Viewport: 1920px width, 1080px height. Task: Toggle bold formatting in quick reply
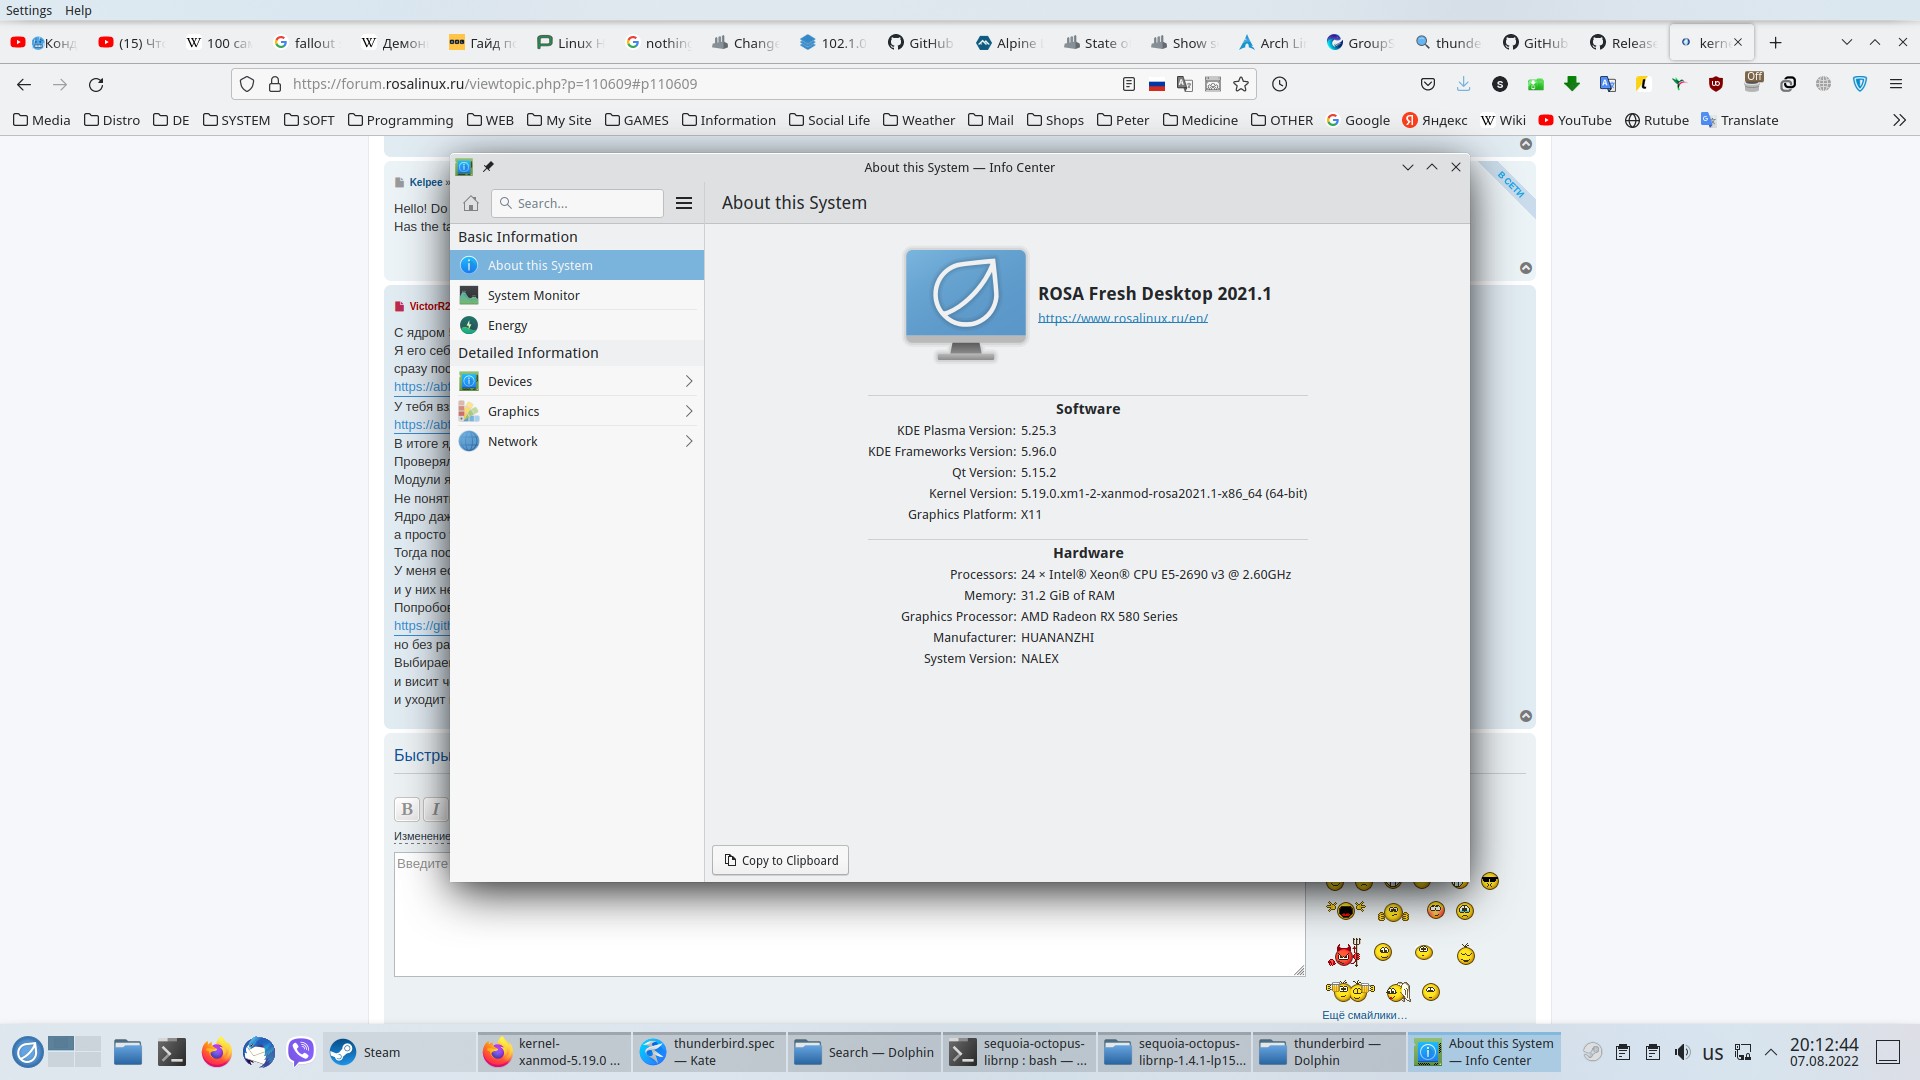point(406,809)
